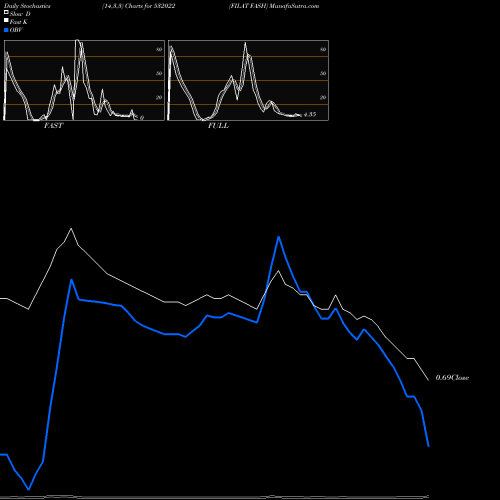Click the 80 axis label in FAST chart
Screen dimensions: 500x500
click(159, 49)
